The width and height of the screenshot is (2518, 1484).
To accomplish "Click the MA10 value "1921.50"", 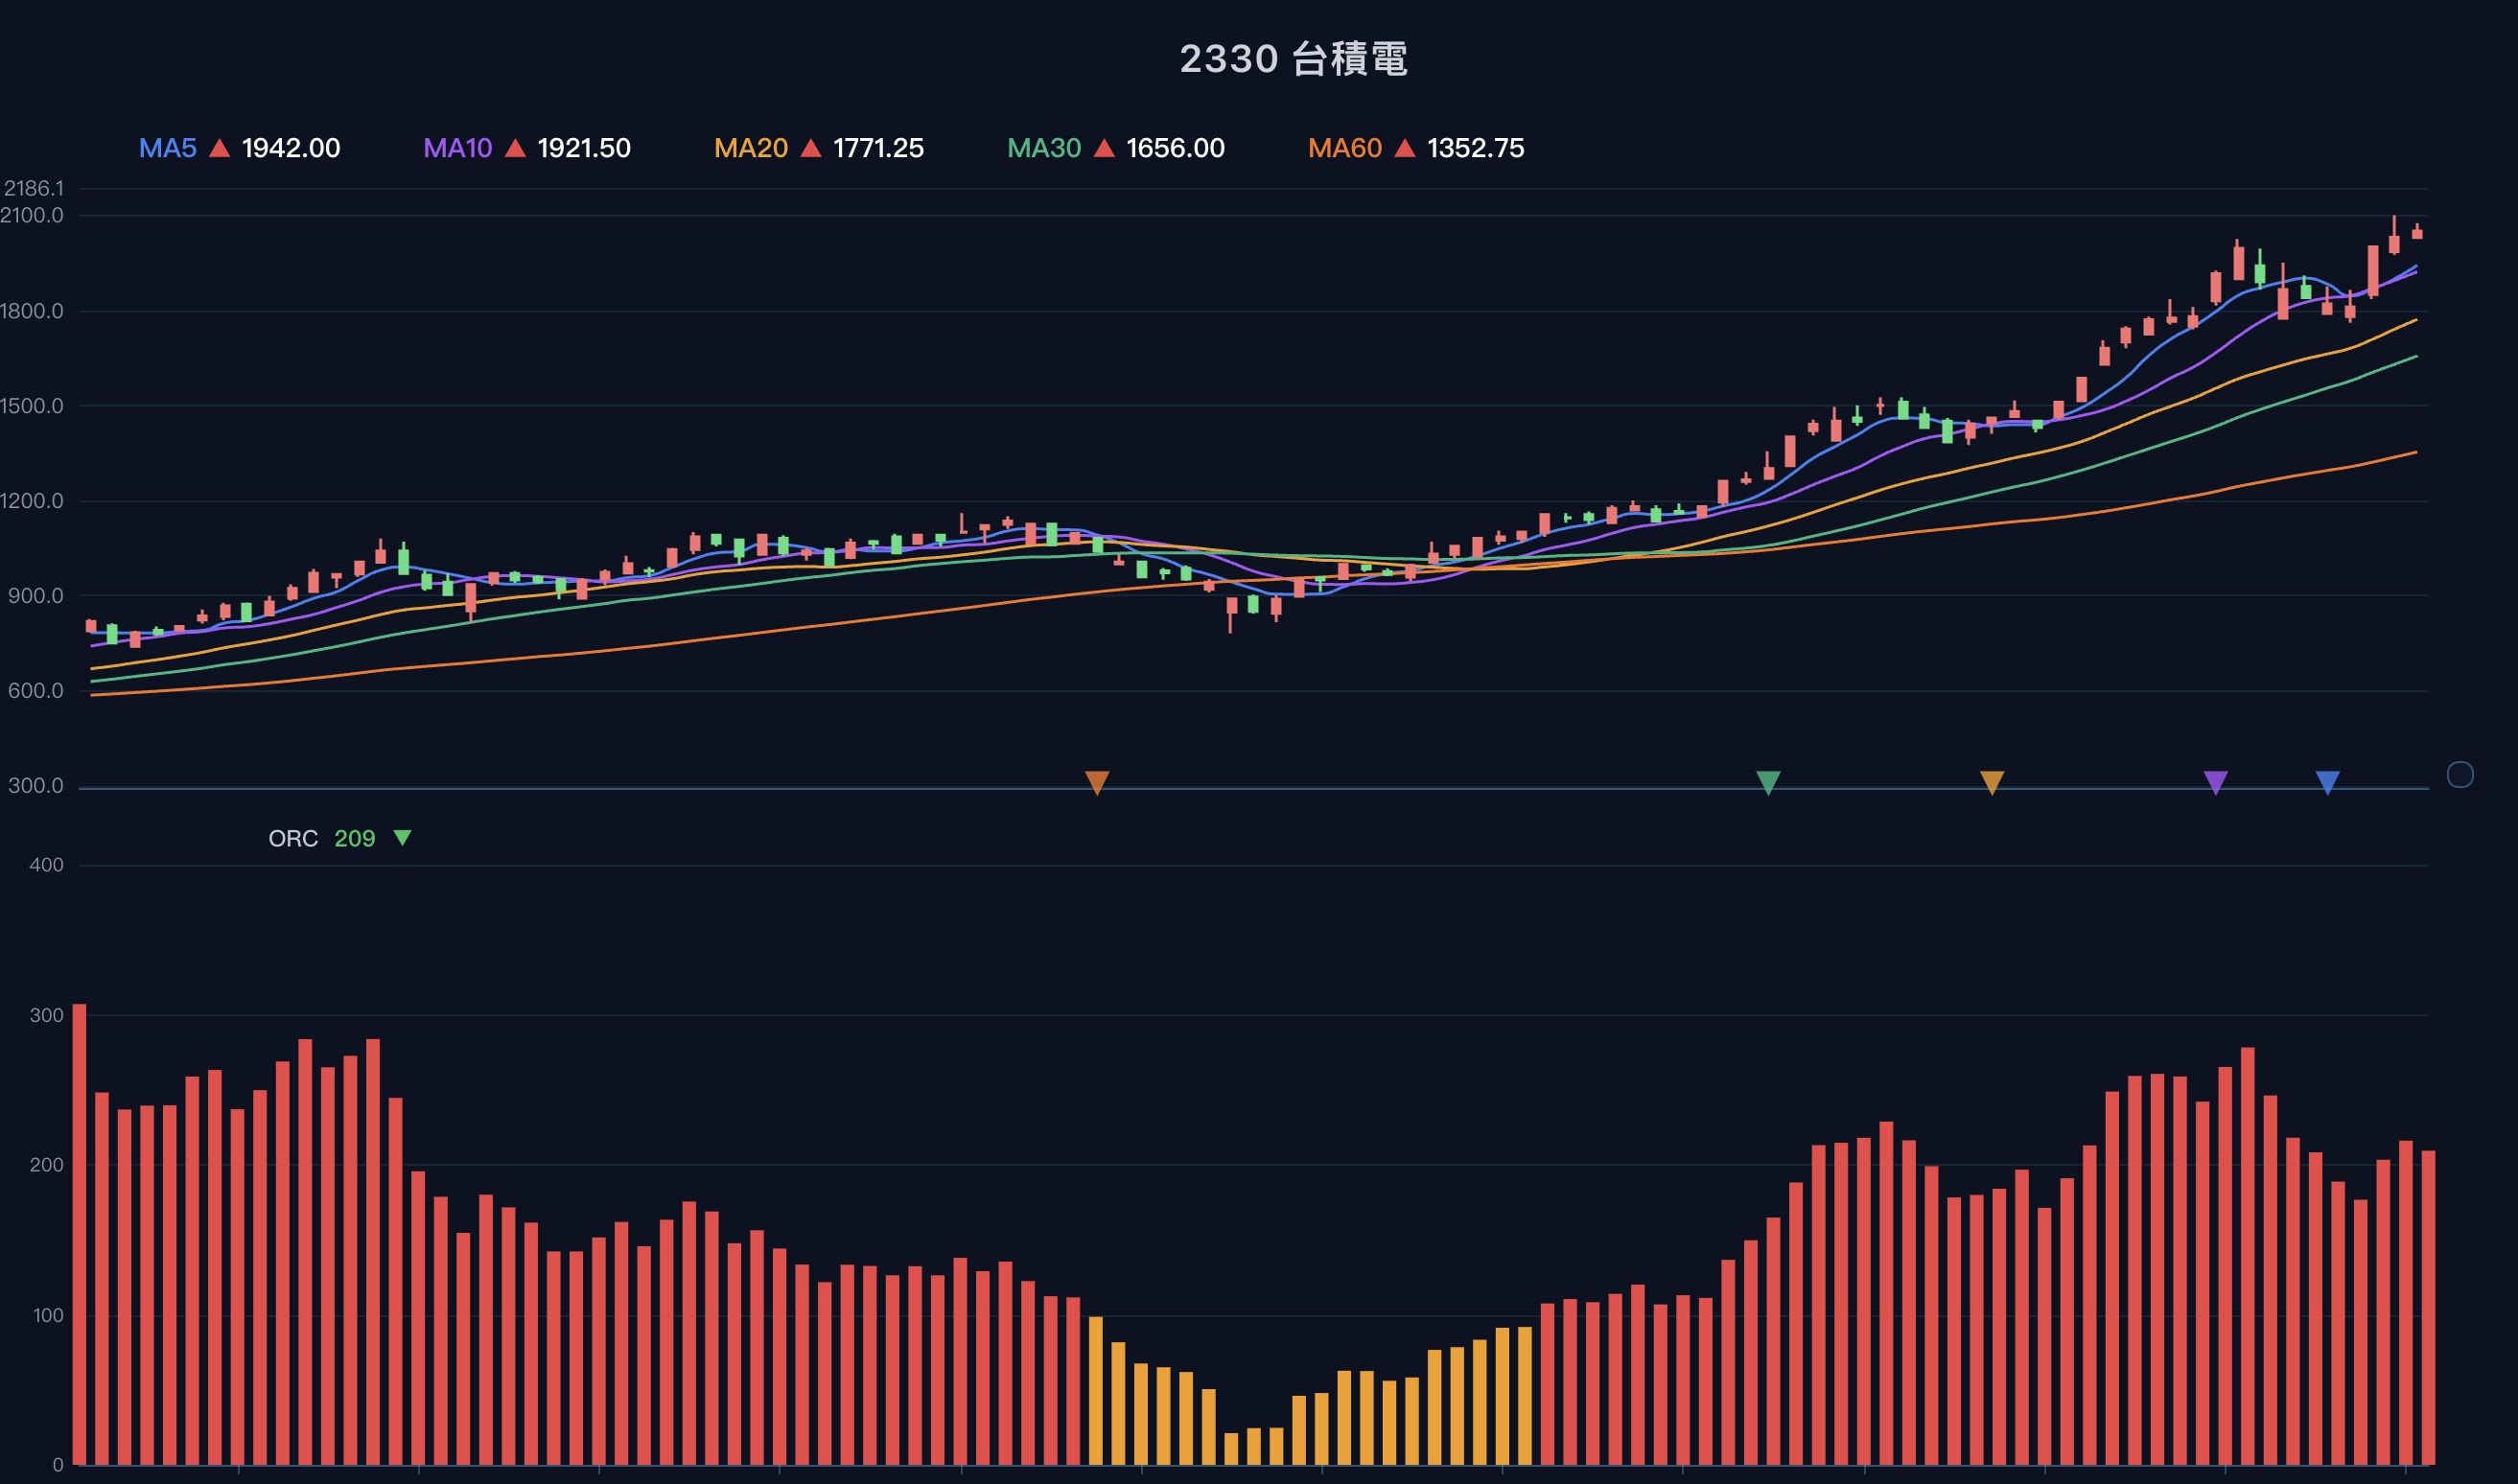I will pos(584,149).
